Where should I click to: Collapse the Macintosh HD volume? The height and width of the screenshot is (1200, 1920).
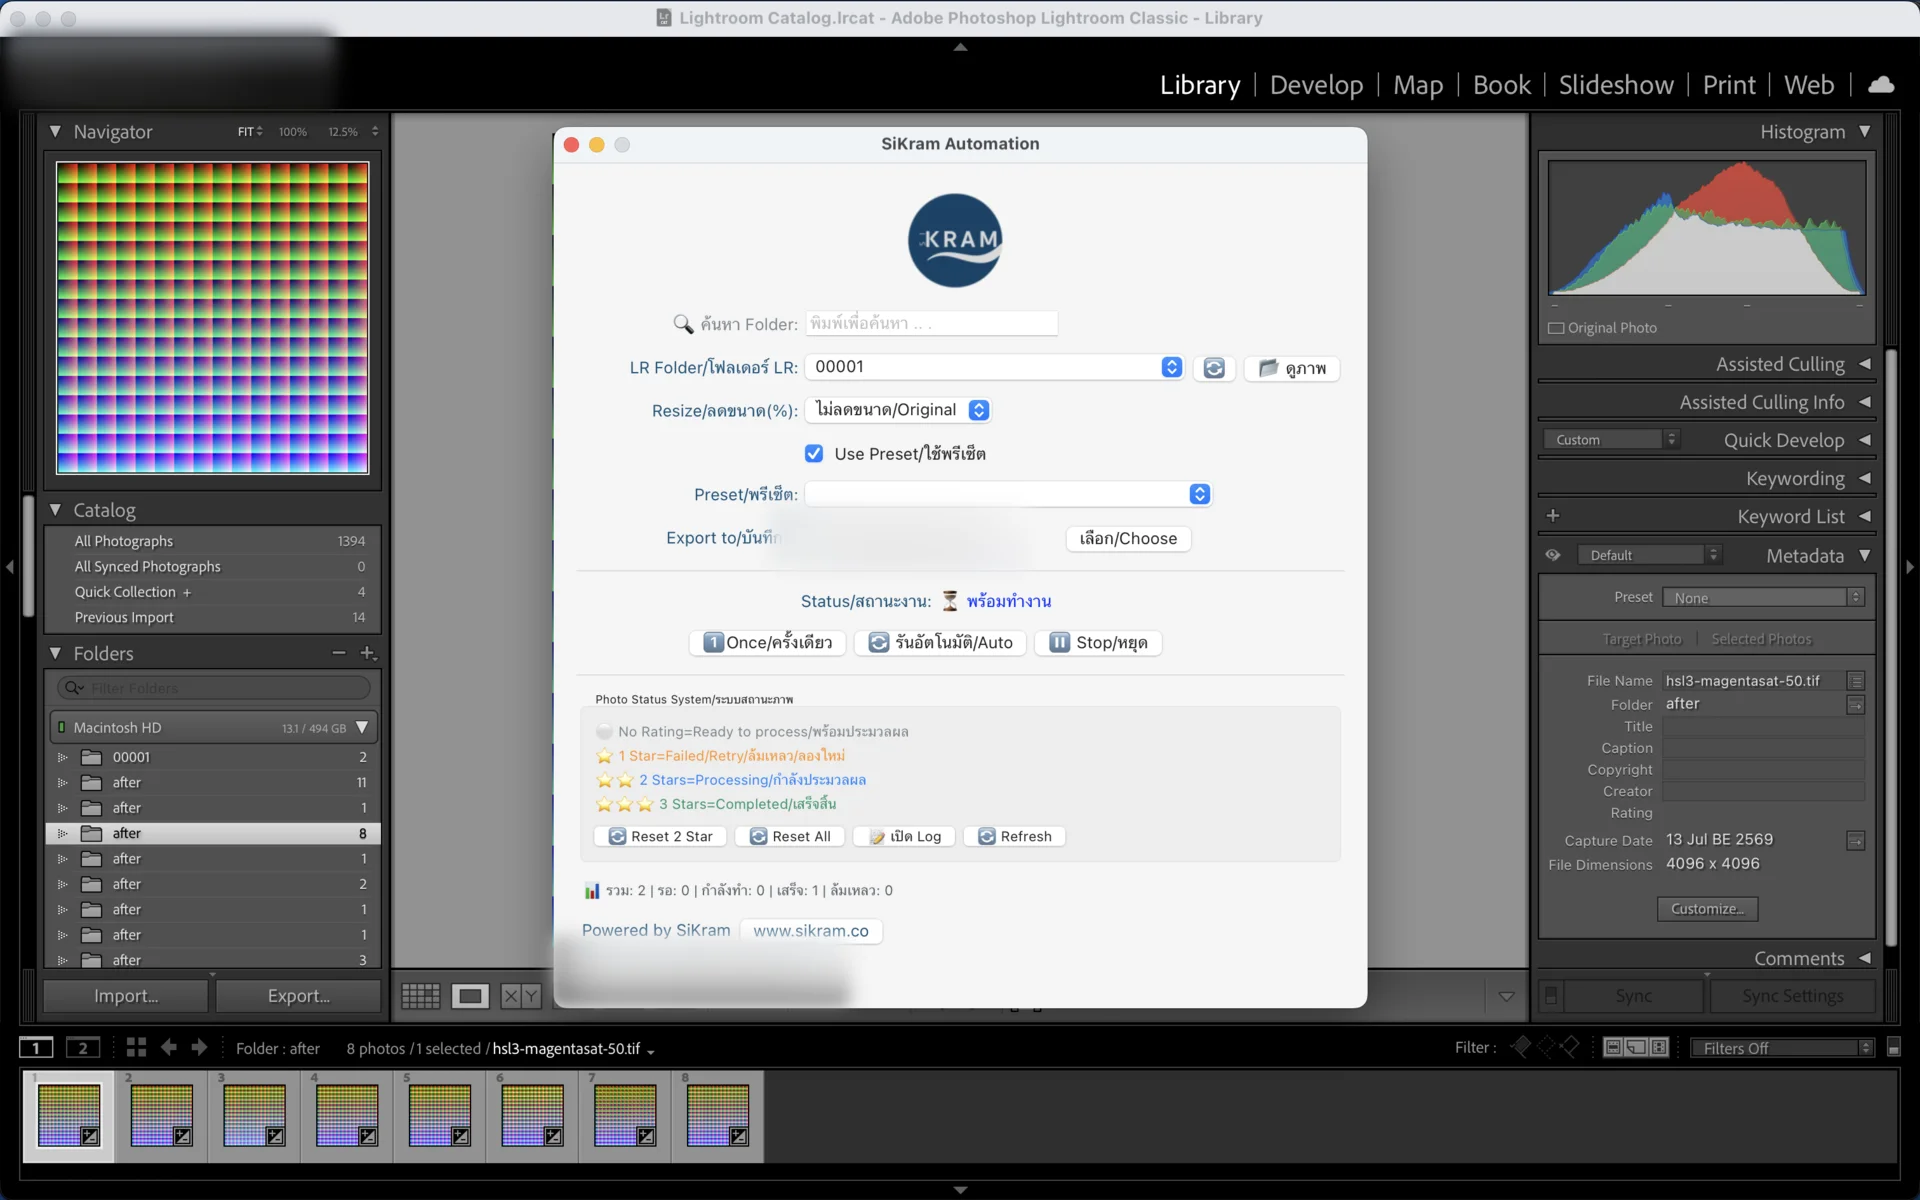tap(362, 727)
